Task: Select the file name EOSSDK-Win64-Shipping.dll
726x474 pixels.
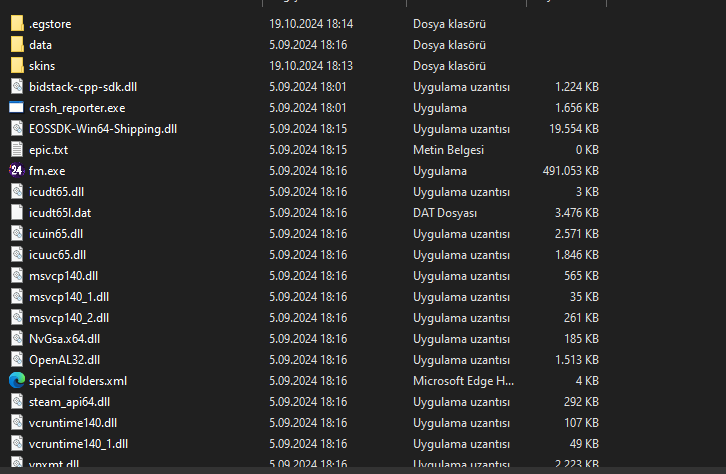Action: click(103, 129)
